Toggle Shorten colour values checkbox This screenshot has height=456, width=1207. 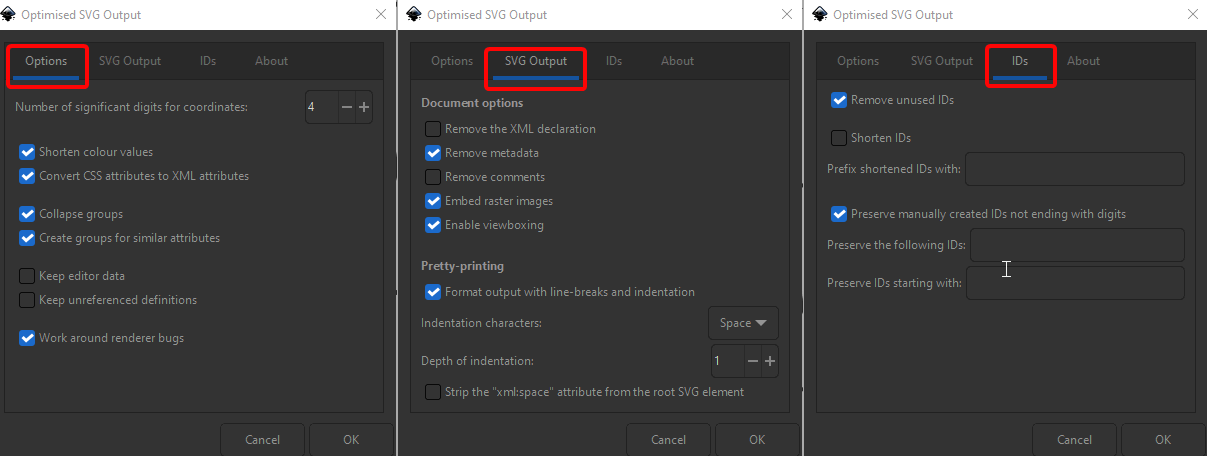(x=27, y=152)
